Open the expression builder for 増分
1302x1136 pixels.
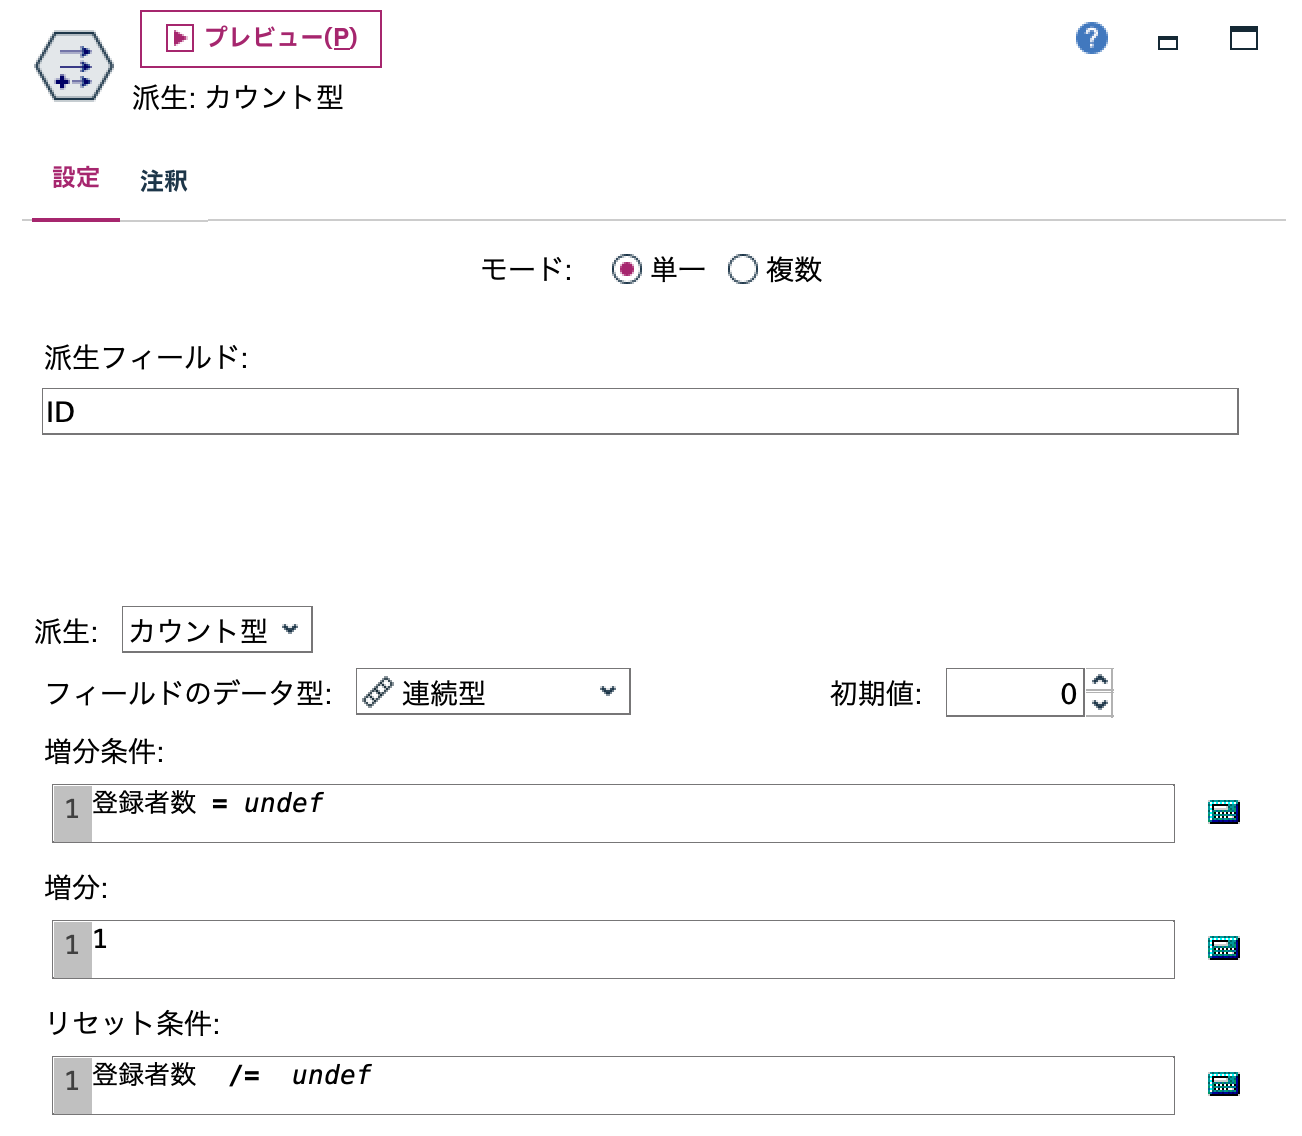click(x=1222, y=948)
